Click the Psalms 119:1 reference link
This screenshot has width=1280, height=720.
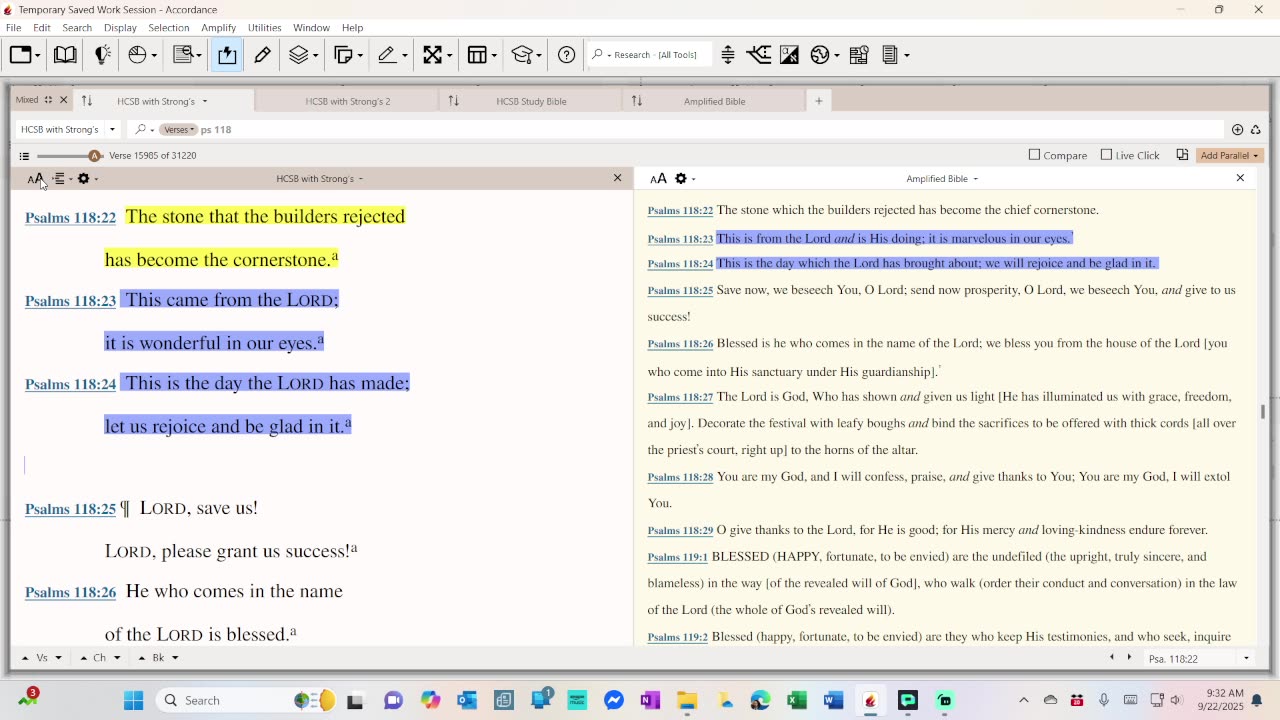pos(677,557)
